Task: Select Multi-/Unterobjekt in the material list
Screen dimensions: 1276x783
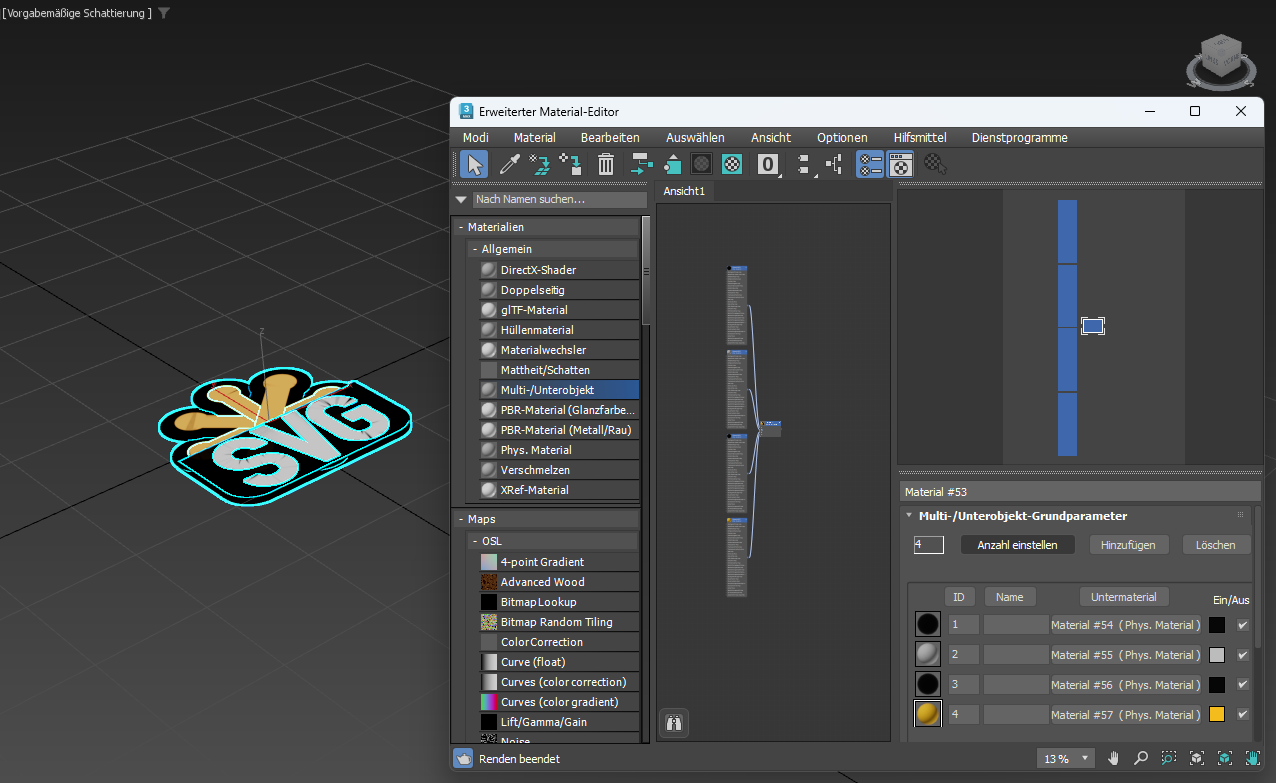Action: coord(558,390)
